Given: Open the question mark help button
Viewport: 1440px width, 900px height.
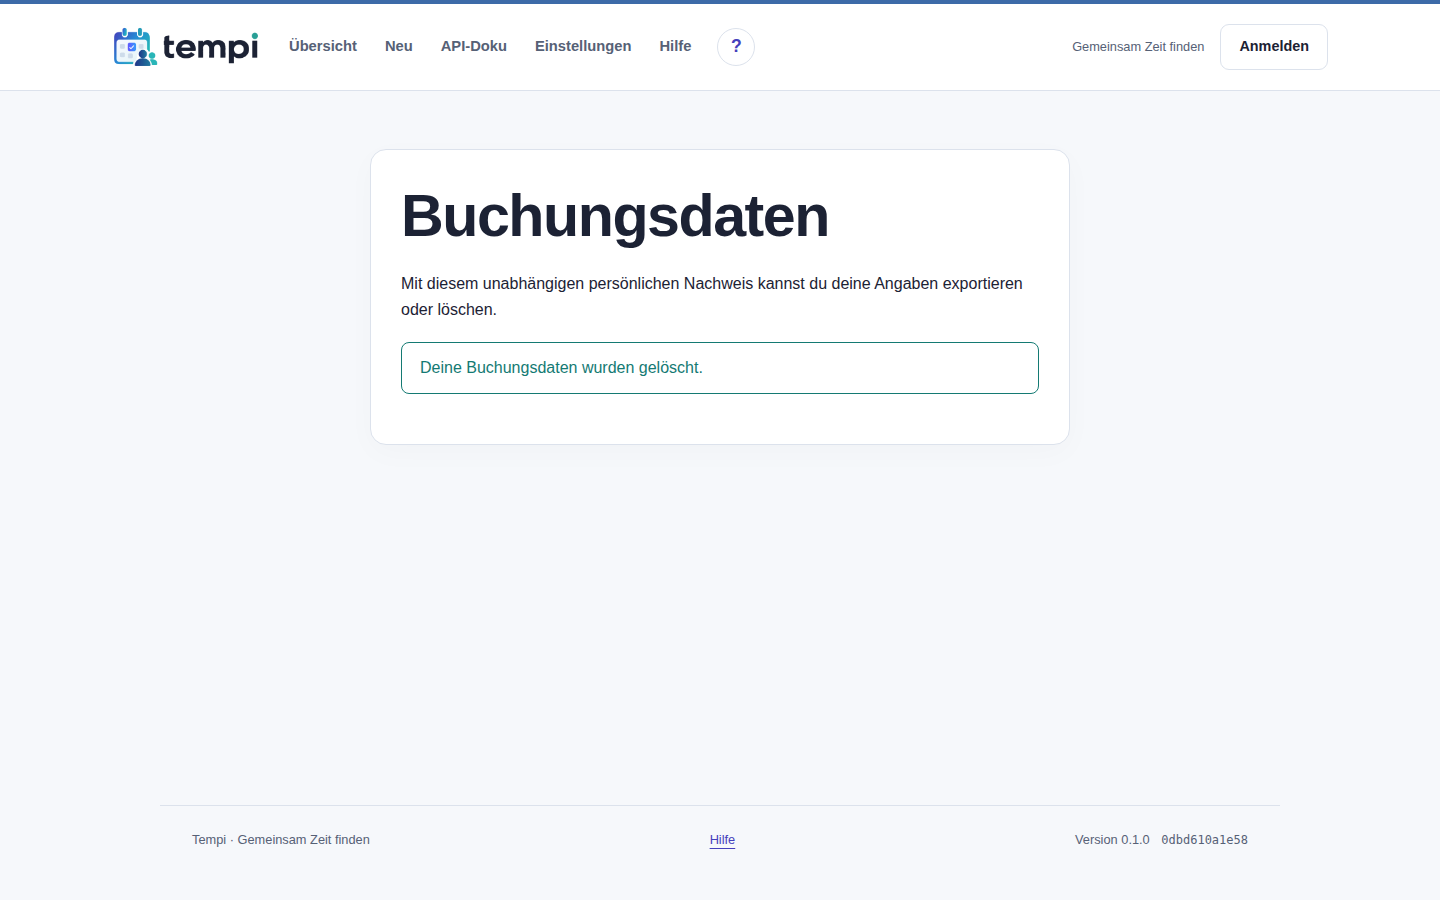Looking at the screenshot, I should pyautogui.click(x=736, y=47).
